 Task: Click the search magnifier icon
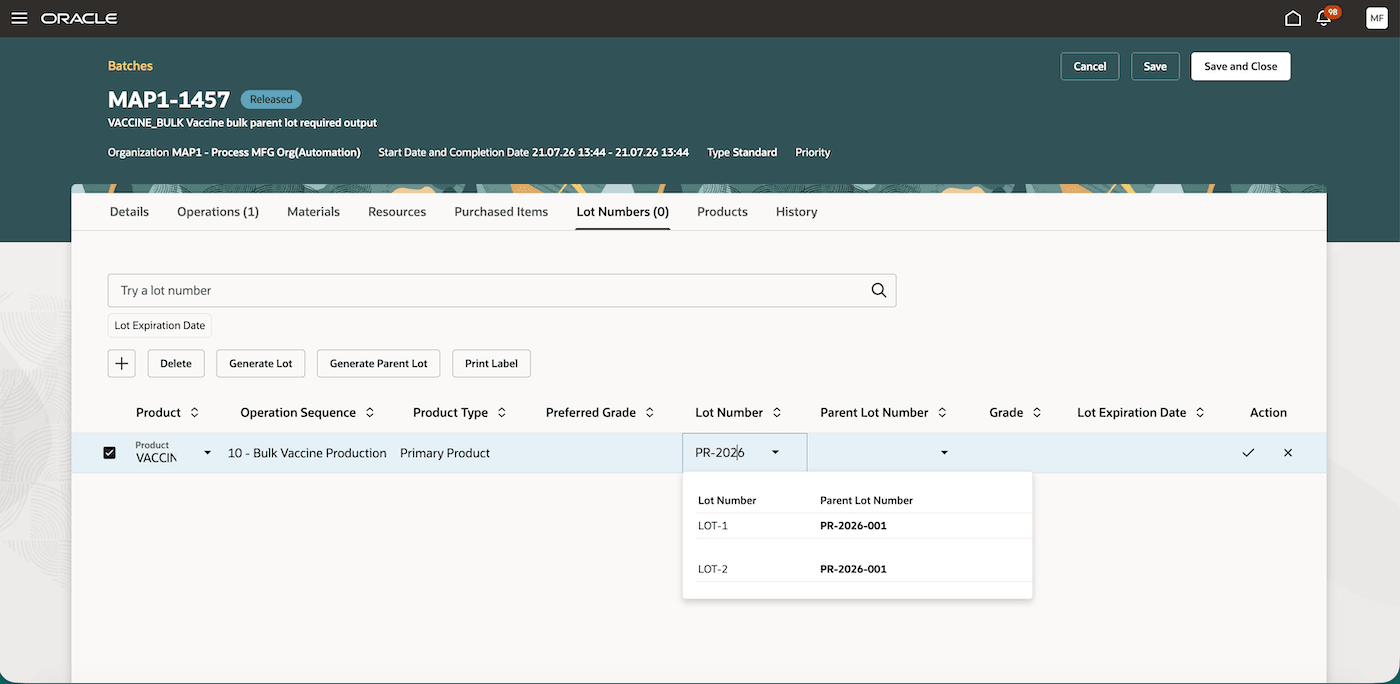[x=879, y=290]
